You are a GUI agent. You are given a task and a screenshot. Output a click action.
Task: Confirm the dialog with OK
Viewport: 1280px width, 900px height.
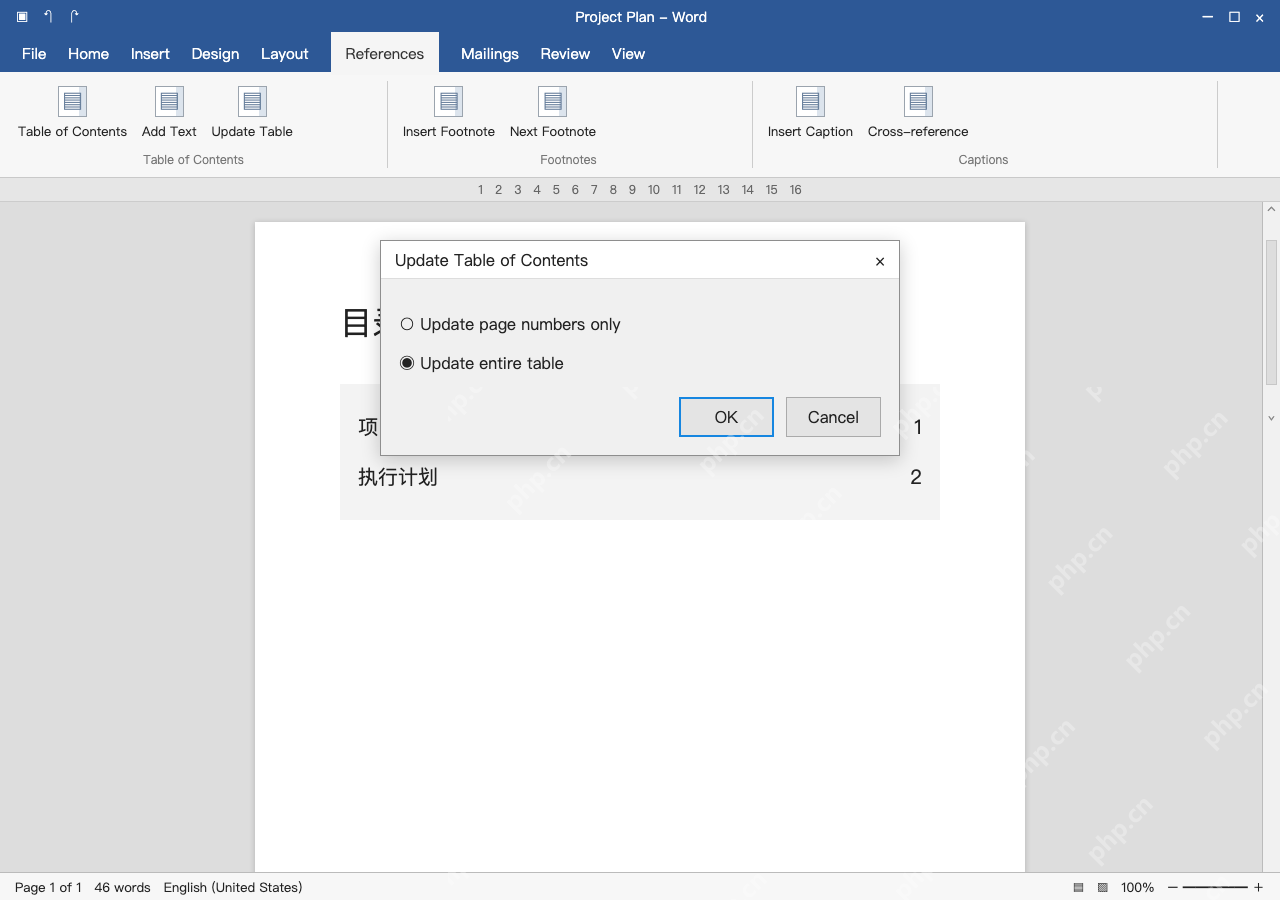coord(726,417)
